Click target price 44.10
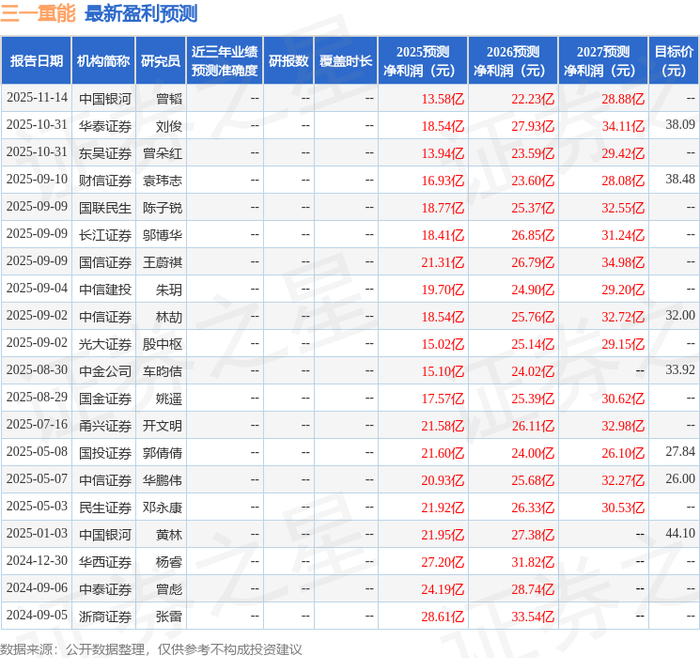700x658 pixels. (680, 533)
